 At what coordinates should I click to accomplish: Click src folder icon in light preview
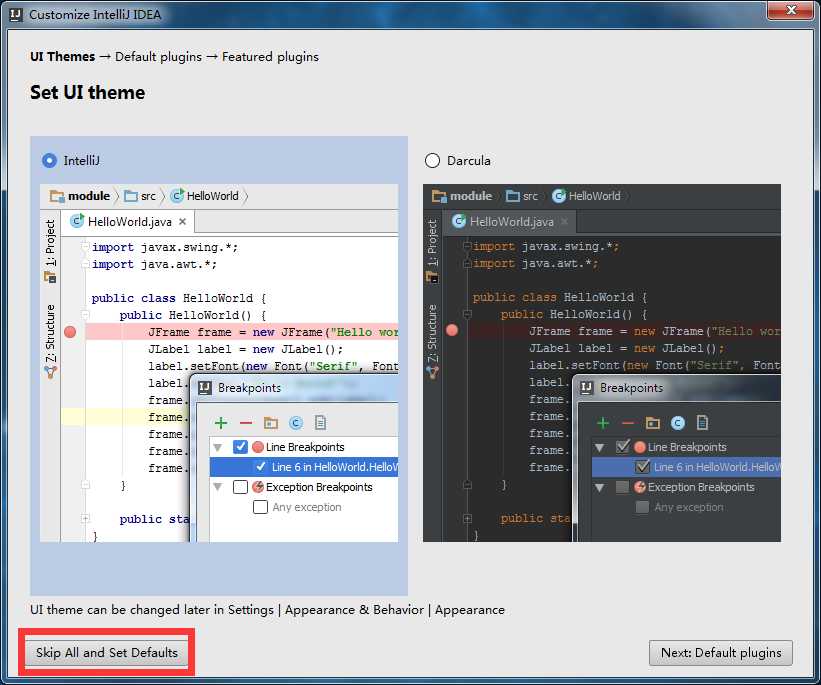[x=131, y=196]
